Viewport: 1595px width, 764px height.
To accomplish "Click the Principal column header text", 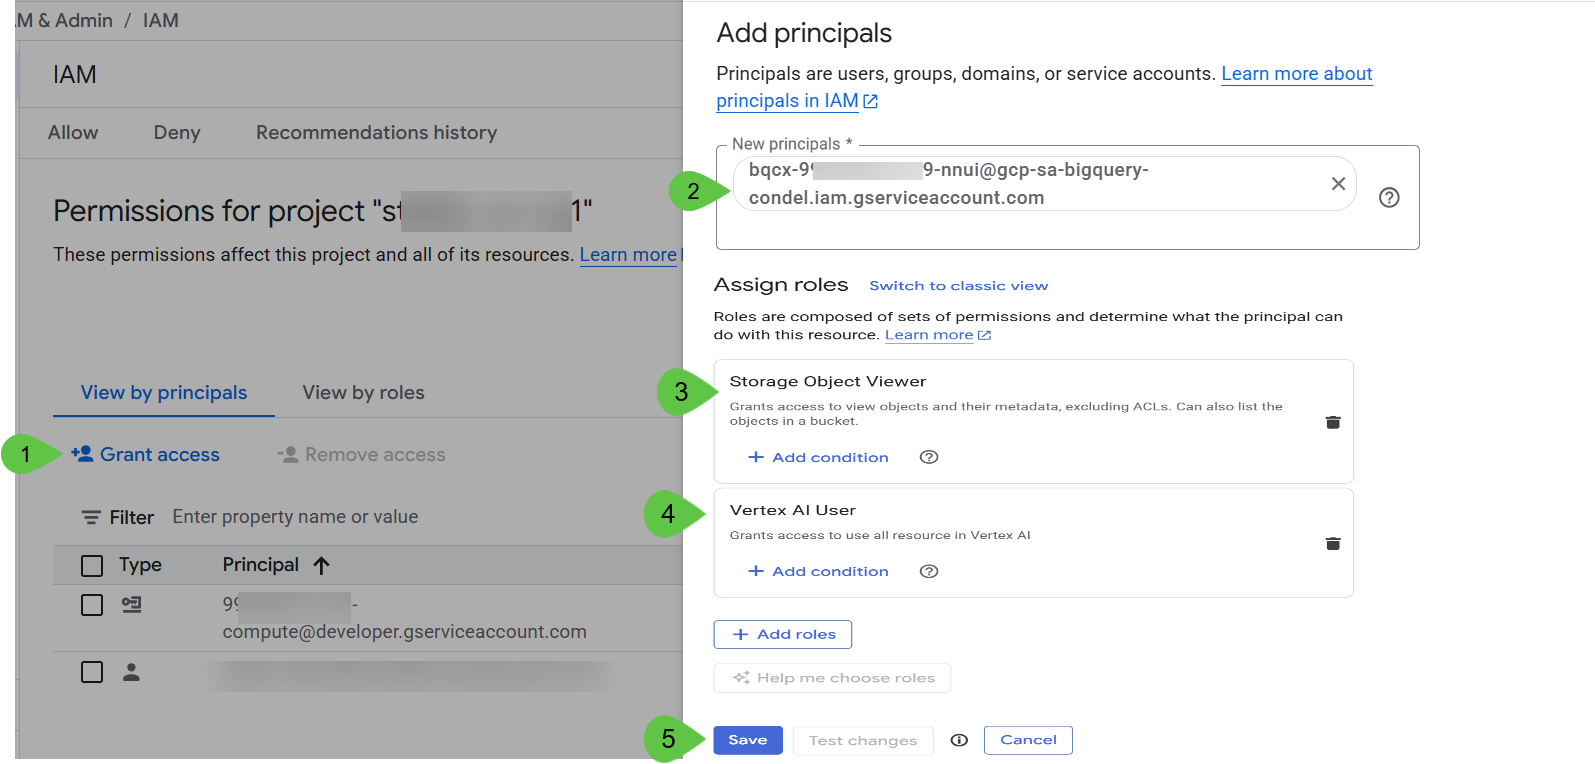I will [261, 565].
